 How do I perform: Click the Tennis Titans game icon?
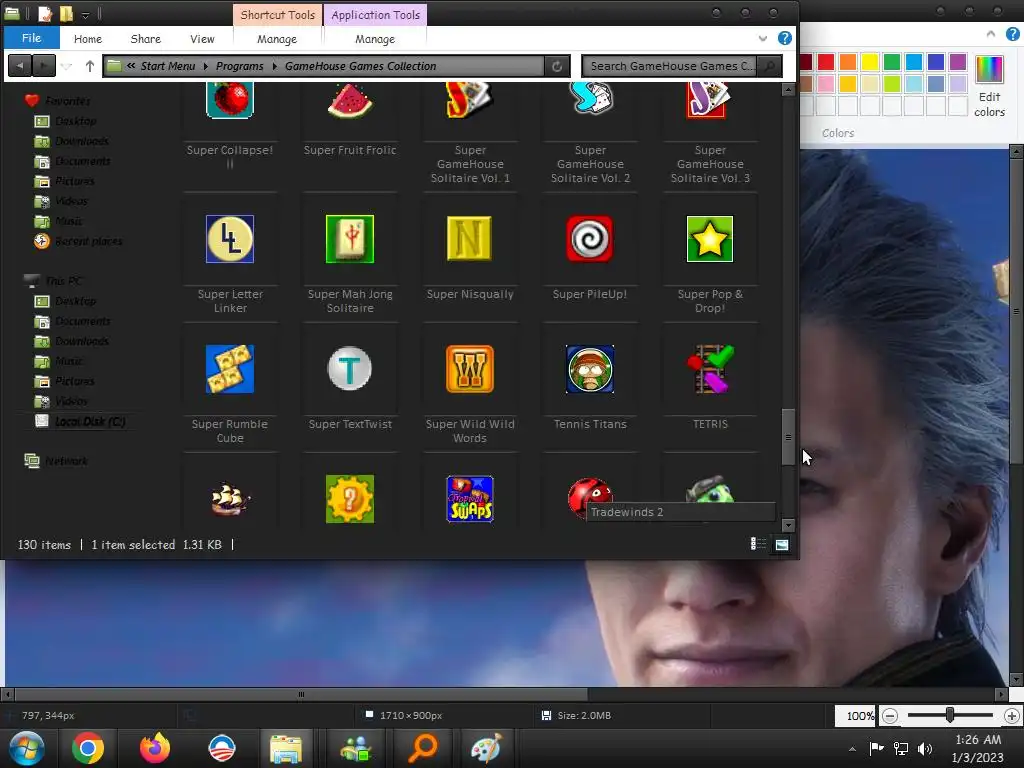[590, 369]
